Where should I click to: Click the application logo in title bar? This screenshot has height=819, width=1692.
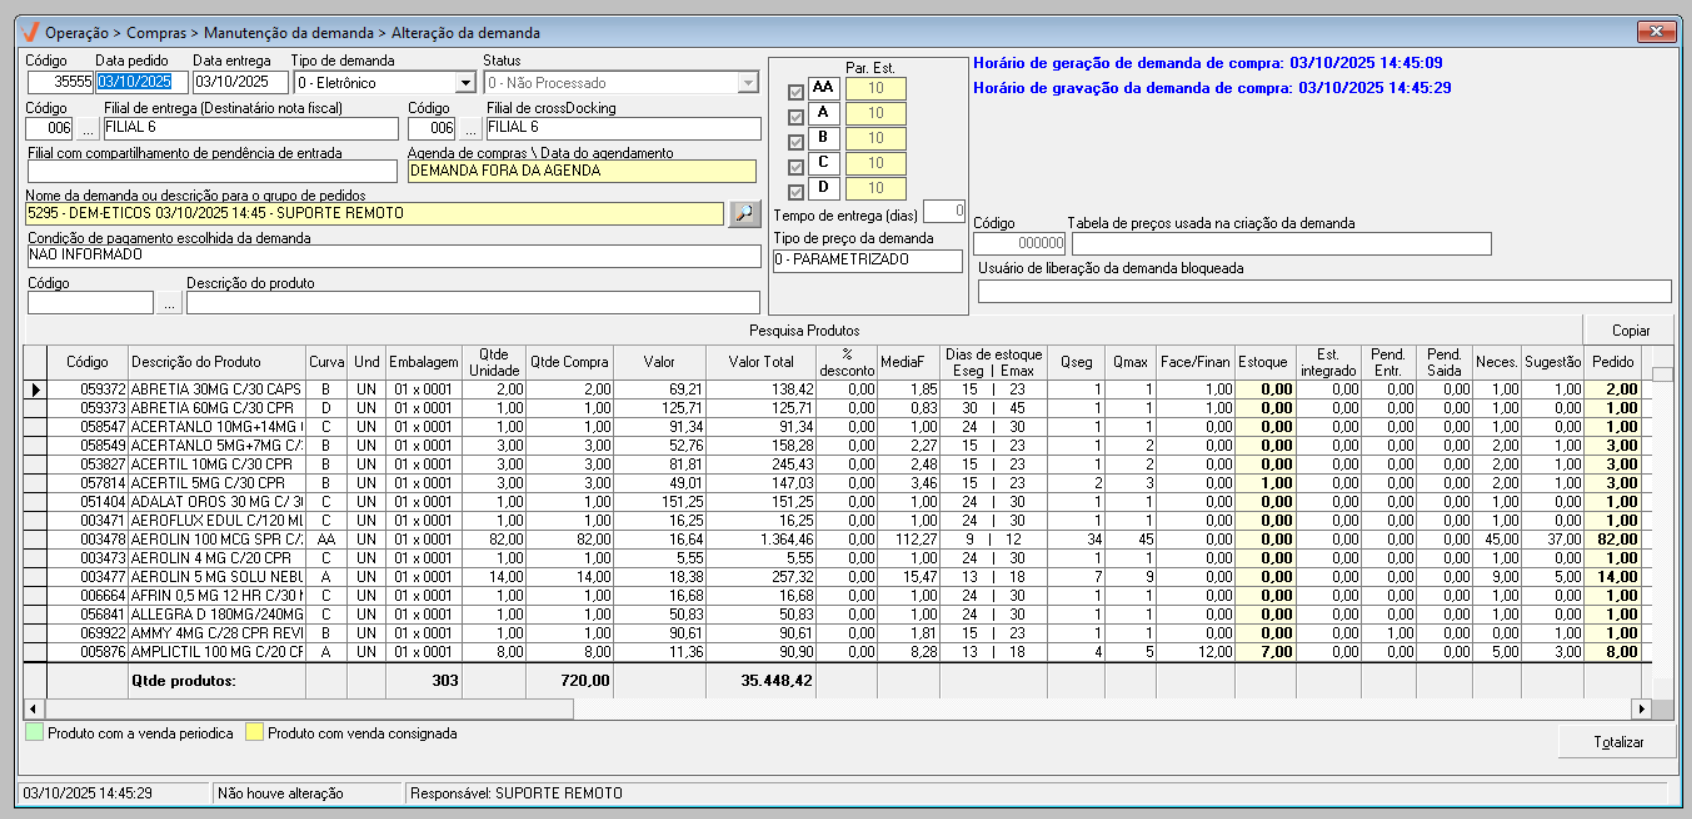30,33
